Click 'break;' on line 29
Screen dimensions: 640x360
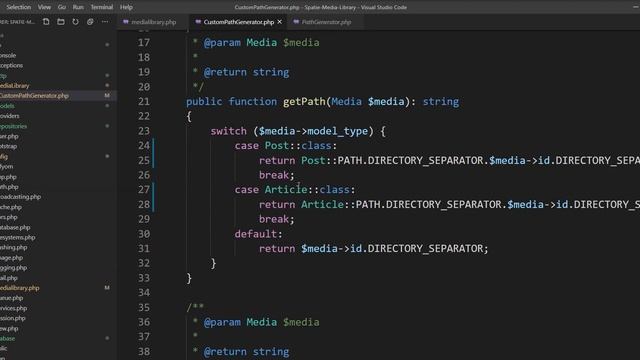point(276,219)
